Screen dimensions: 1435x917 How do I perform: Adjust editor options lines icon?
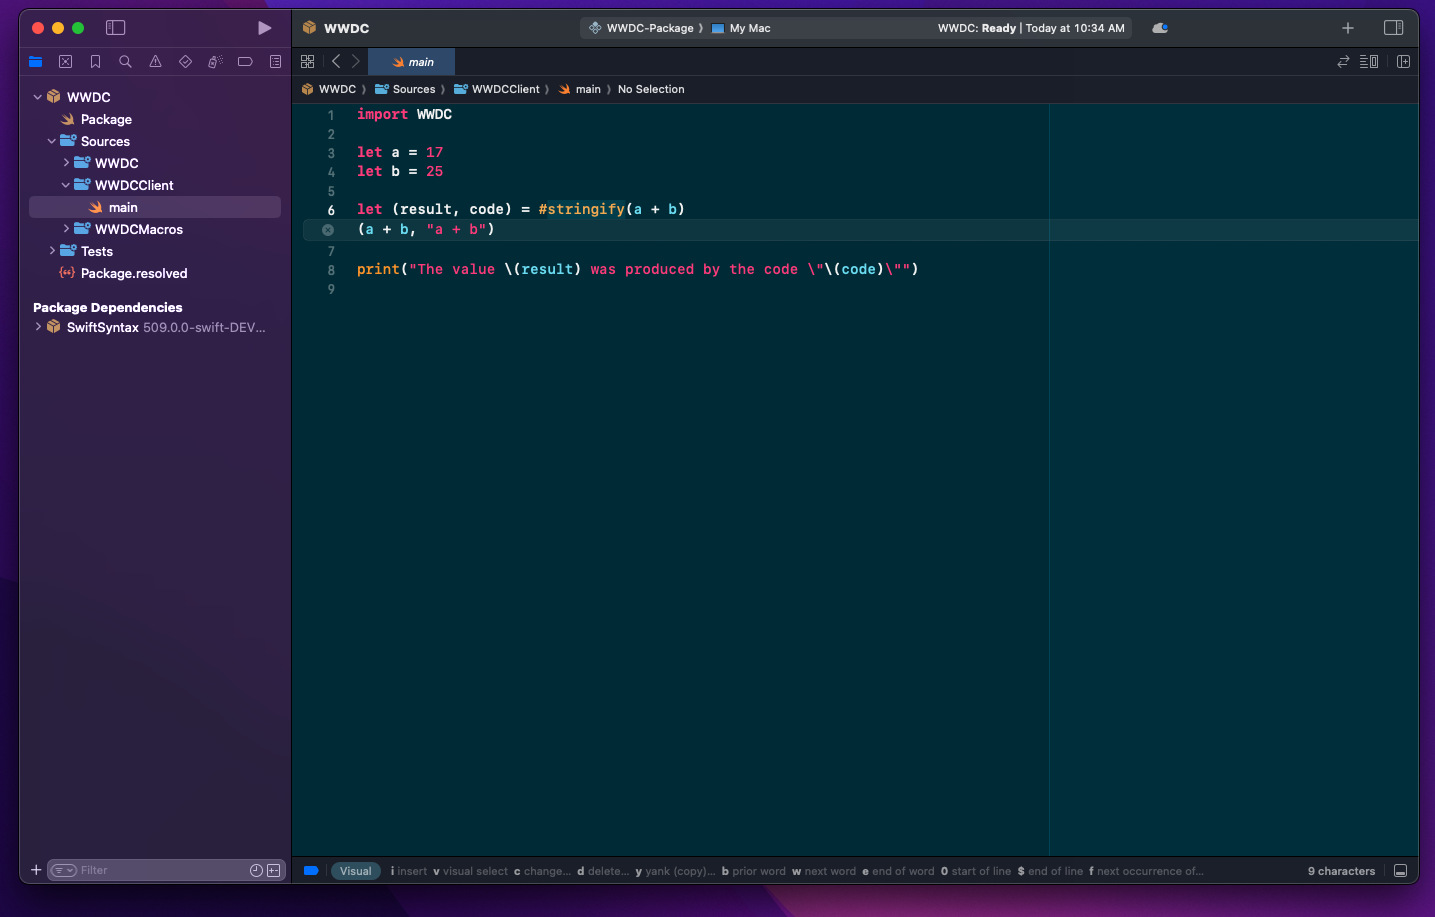point(1369,62)
